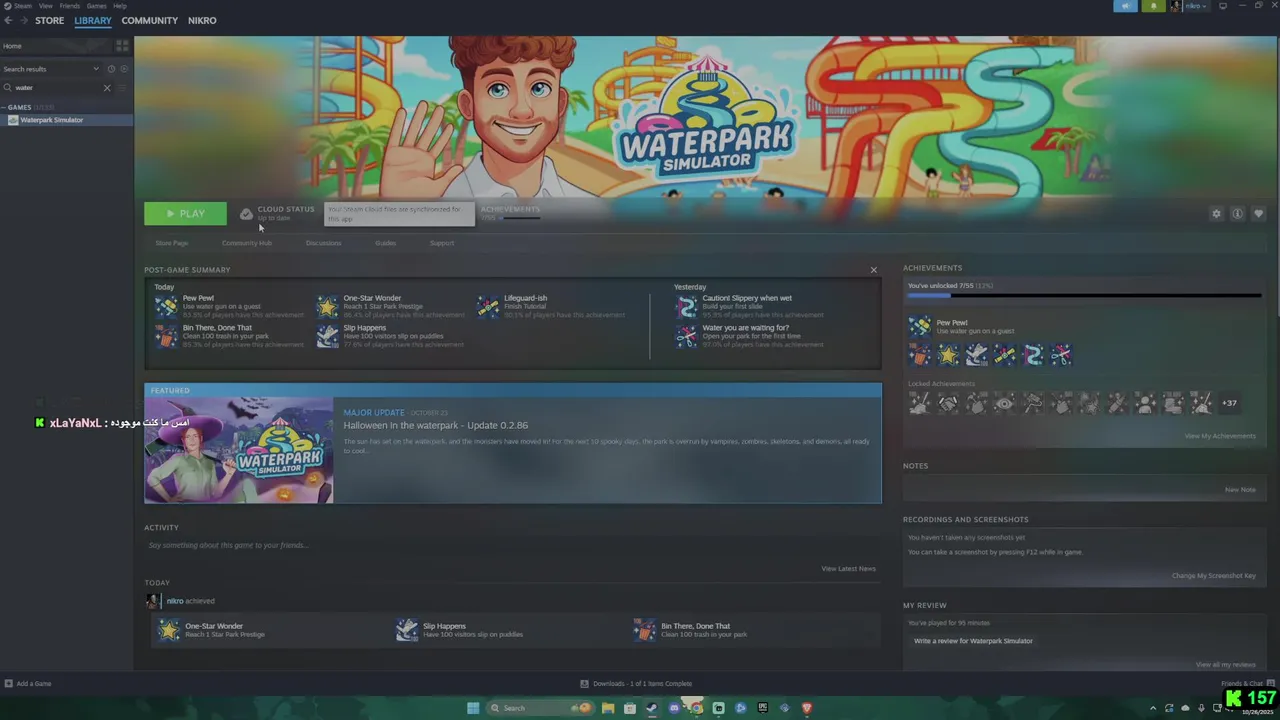Screen dimensions: 1280x720
Task: Click the cloud status icon
Action: coord(246,214)
